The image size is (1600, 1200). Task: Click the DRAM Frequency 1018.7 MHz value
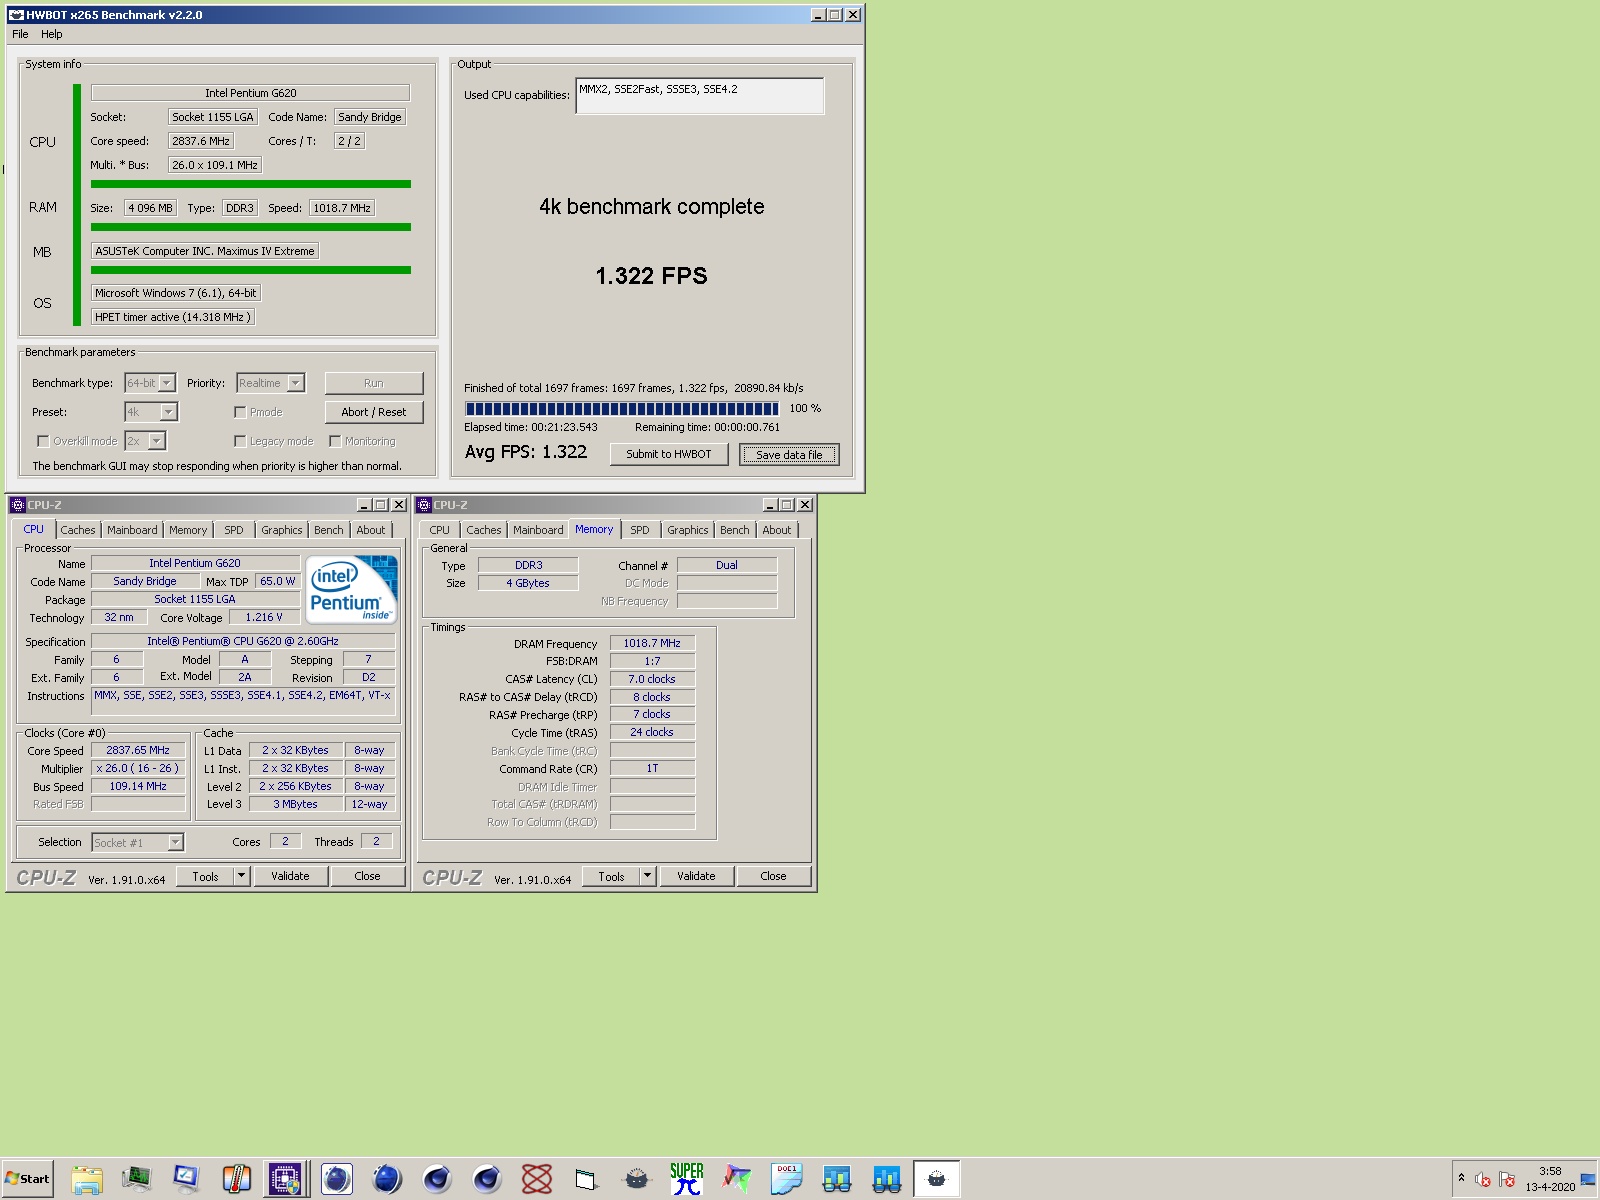[652, 643]
